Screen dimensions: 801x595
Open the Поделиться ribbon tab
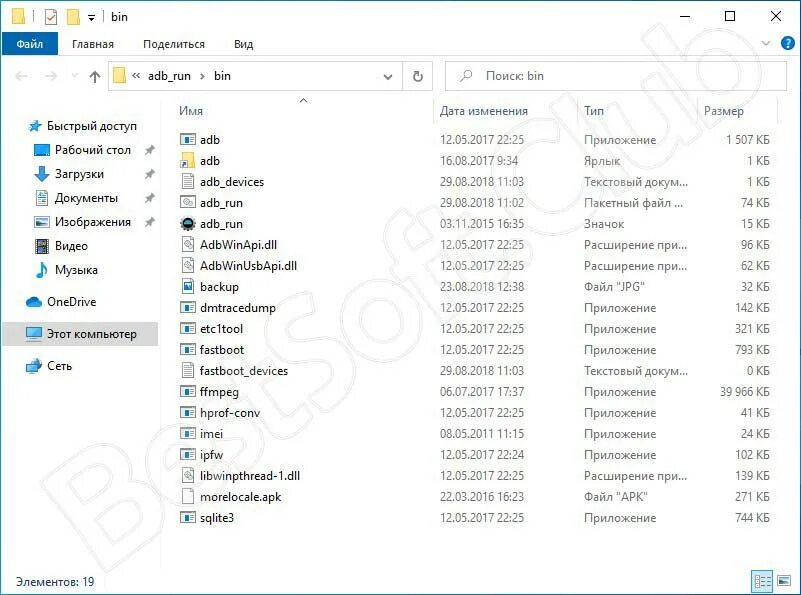point(174,44)
